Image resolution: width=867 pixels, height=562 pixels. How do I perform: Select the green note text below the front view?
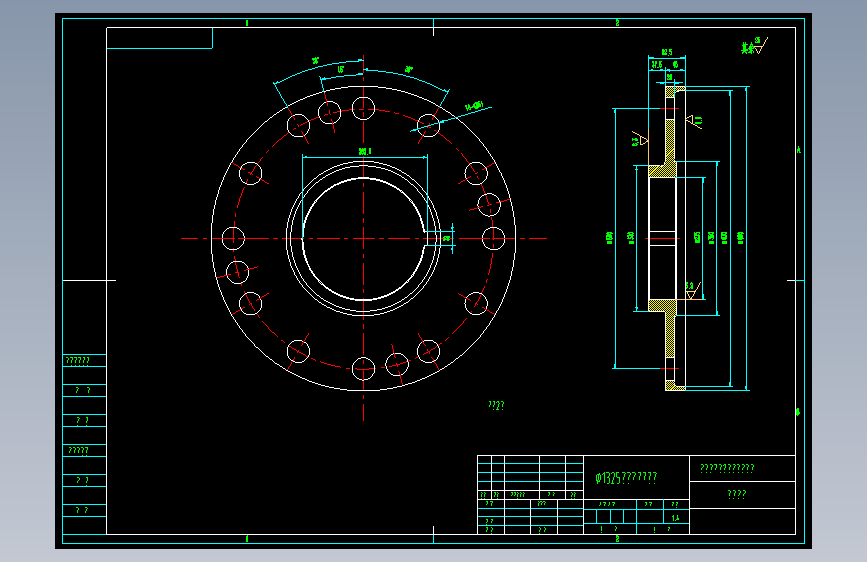pos(496,405)
